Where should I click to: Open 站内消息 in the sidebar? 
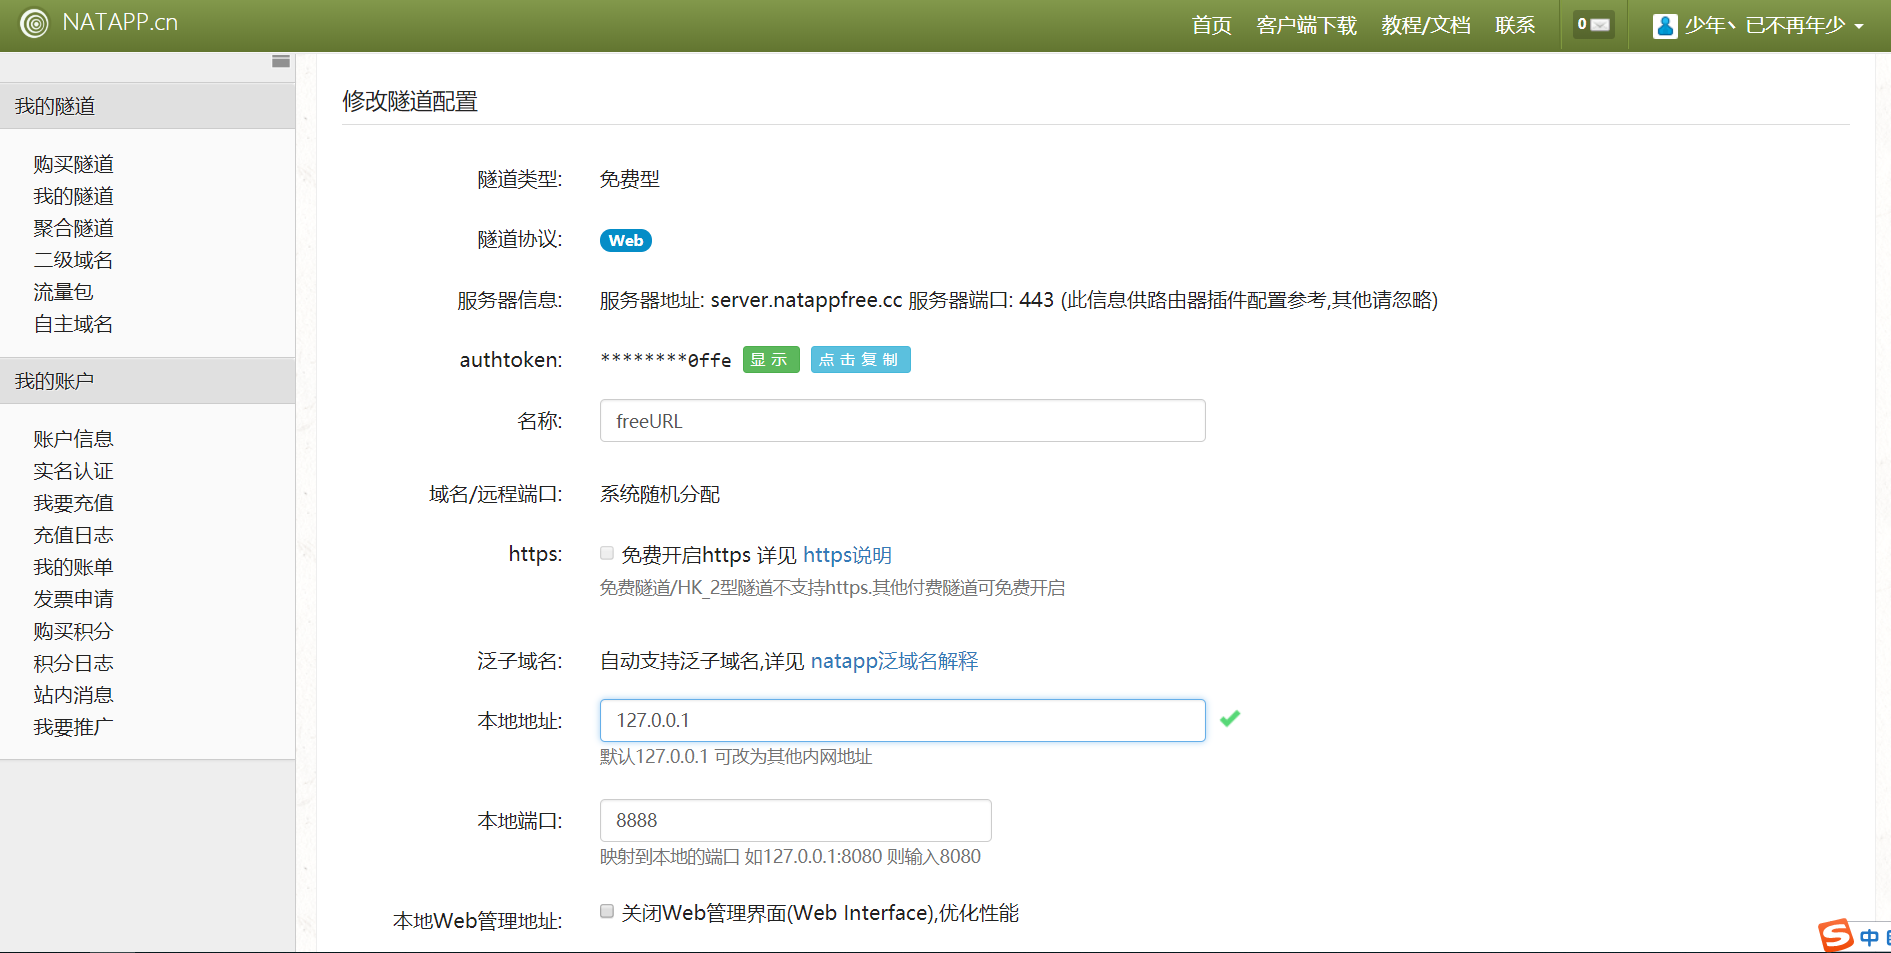(73, 695)
